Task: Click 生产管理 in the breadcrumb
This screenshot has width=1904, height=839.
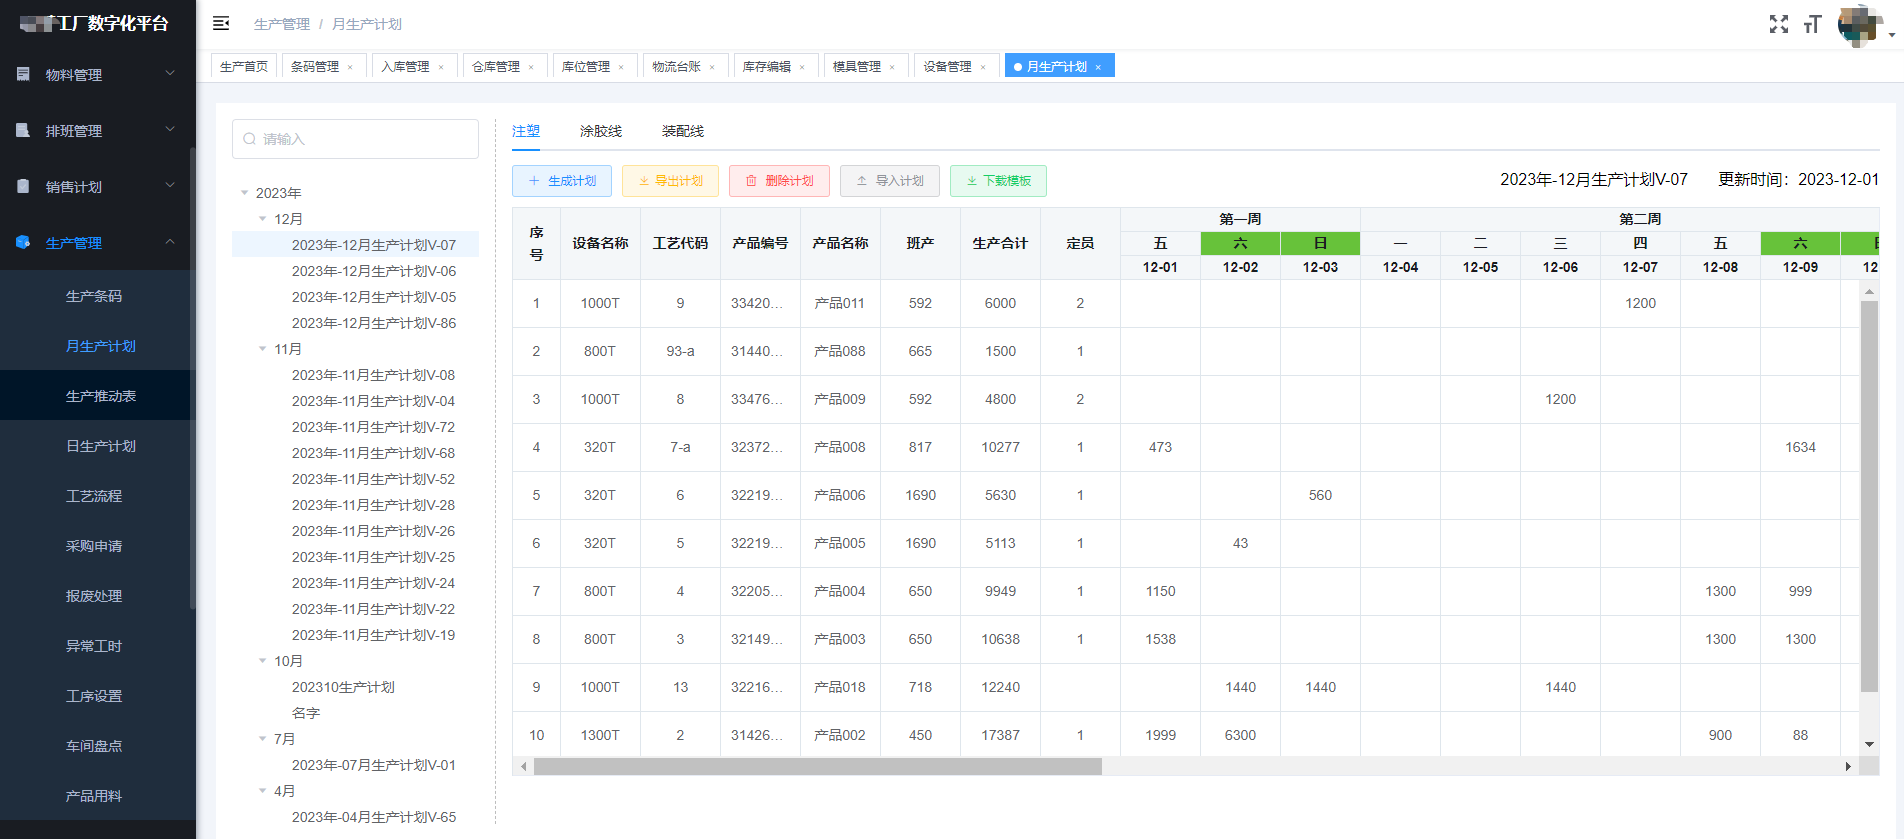Action: click(x=282, y=24)
